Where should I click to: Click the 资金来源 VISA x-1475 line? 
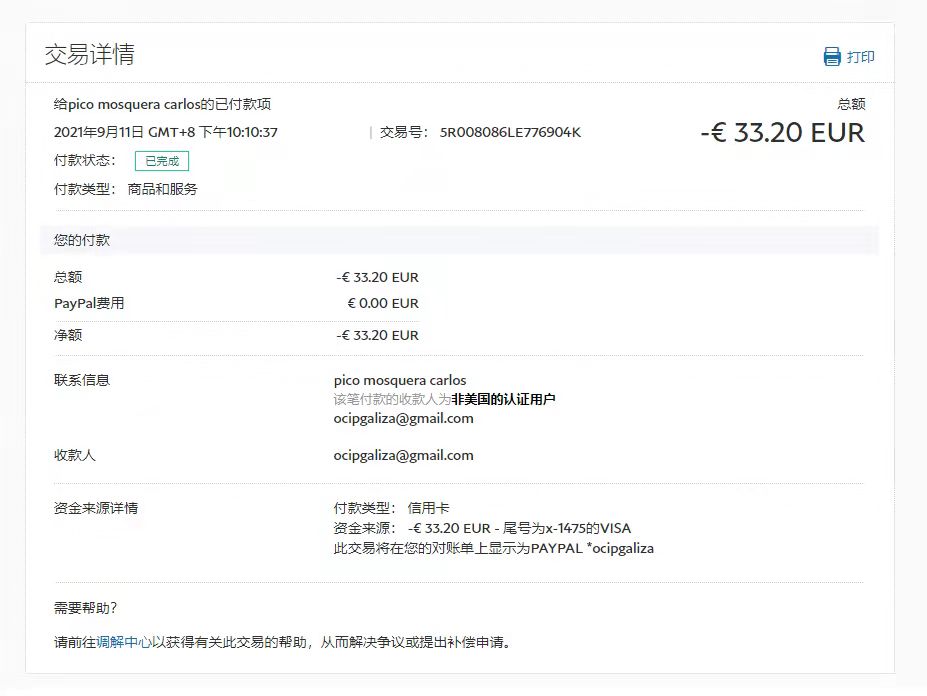pyautogui.click(x=482, y=528)
